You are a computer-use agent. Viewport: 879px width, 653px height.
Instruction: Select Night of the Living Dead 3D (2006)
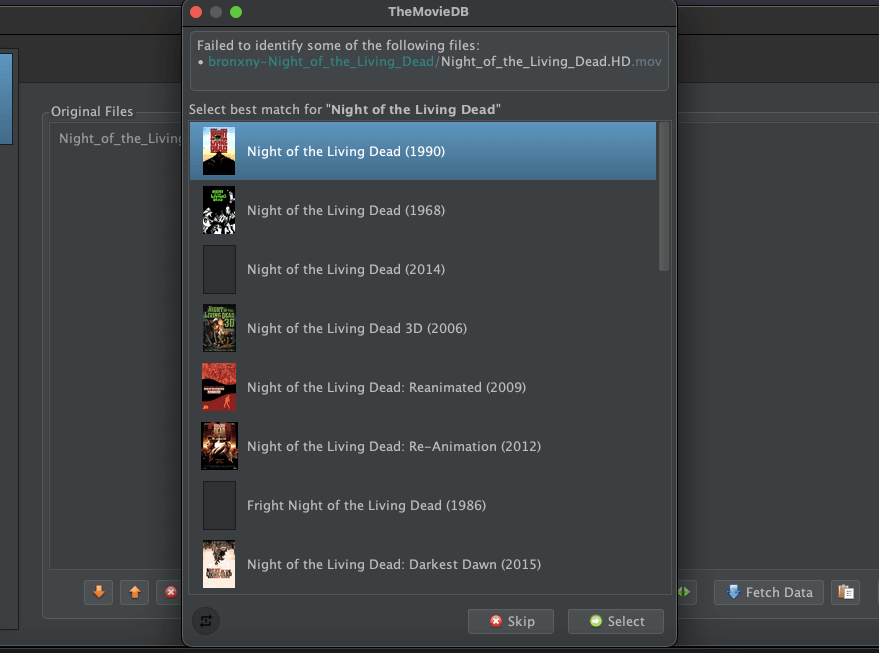423,328
